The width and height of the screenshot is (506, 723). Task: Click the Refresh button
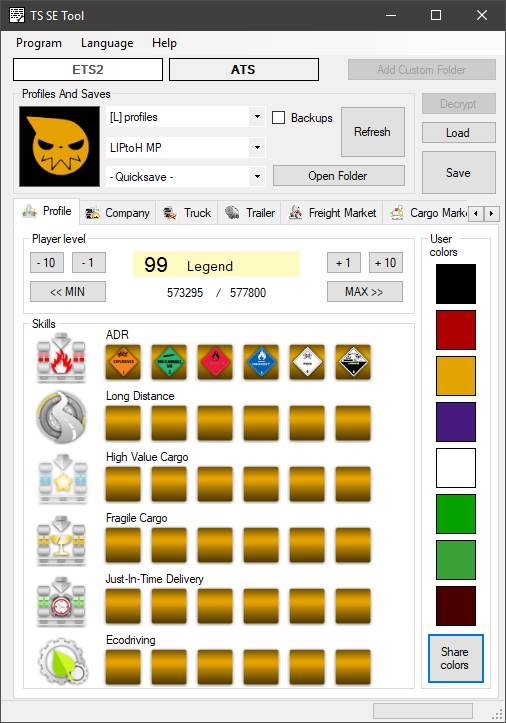point(373,132)
